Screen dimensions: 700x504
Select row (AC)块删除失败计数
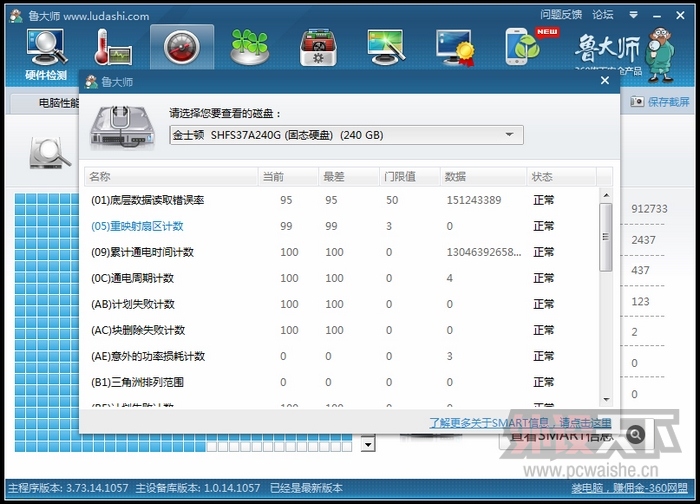342,330
